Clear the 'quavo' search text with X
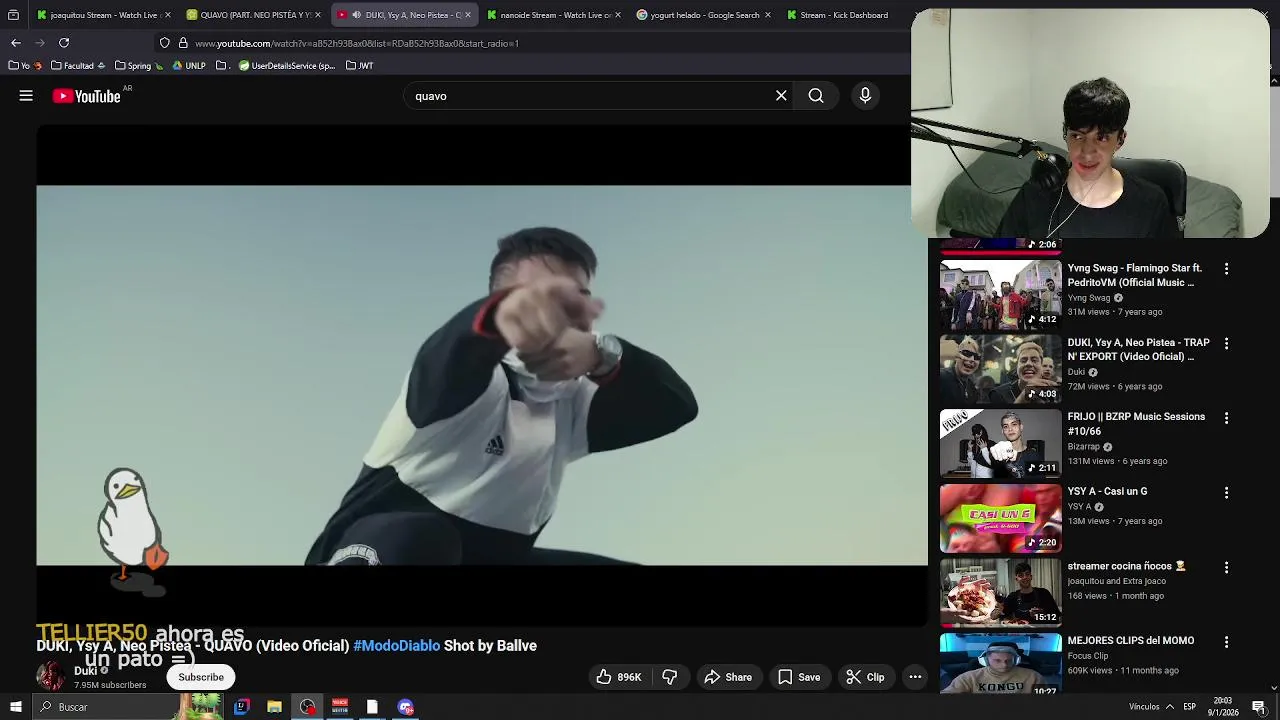1280x720 pixels. point(781,96)
